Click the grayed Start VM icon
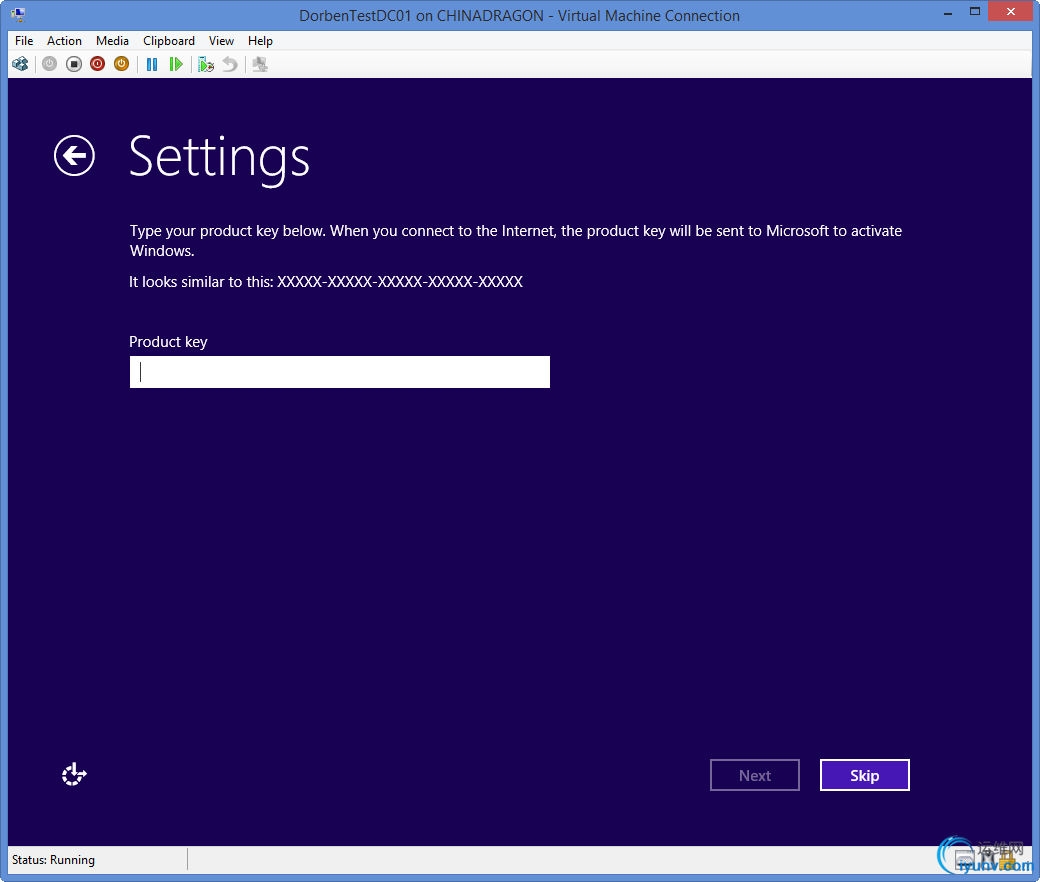1040x882 pixels. (x=50, y=64)
